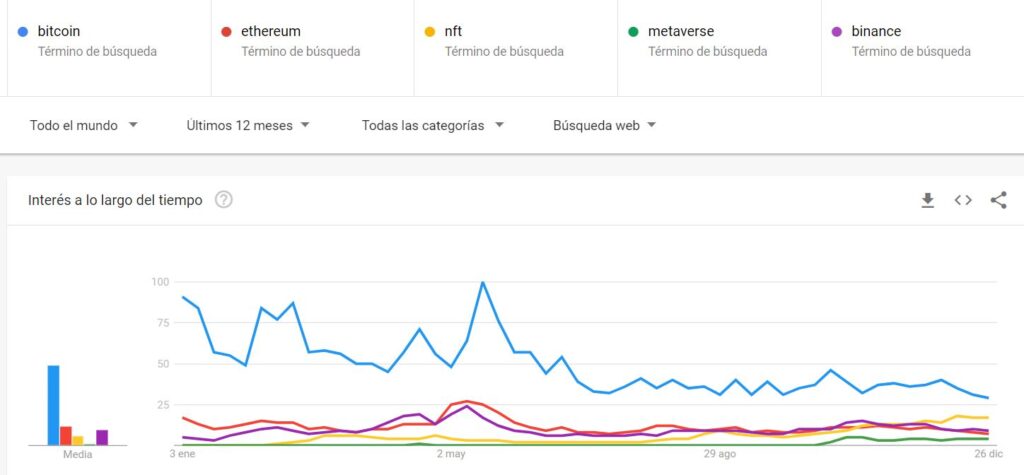Click the yellow nft color dot
The image size is (1024, 475).
coord(430,31)
